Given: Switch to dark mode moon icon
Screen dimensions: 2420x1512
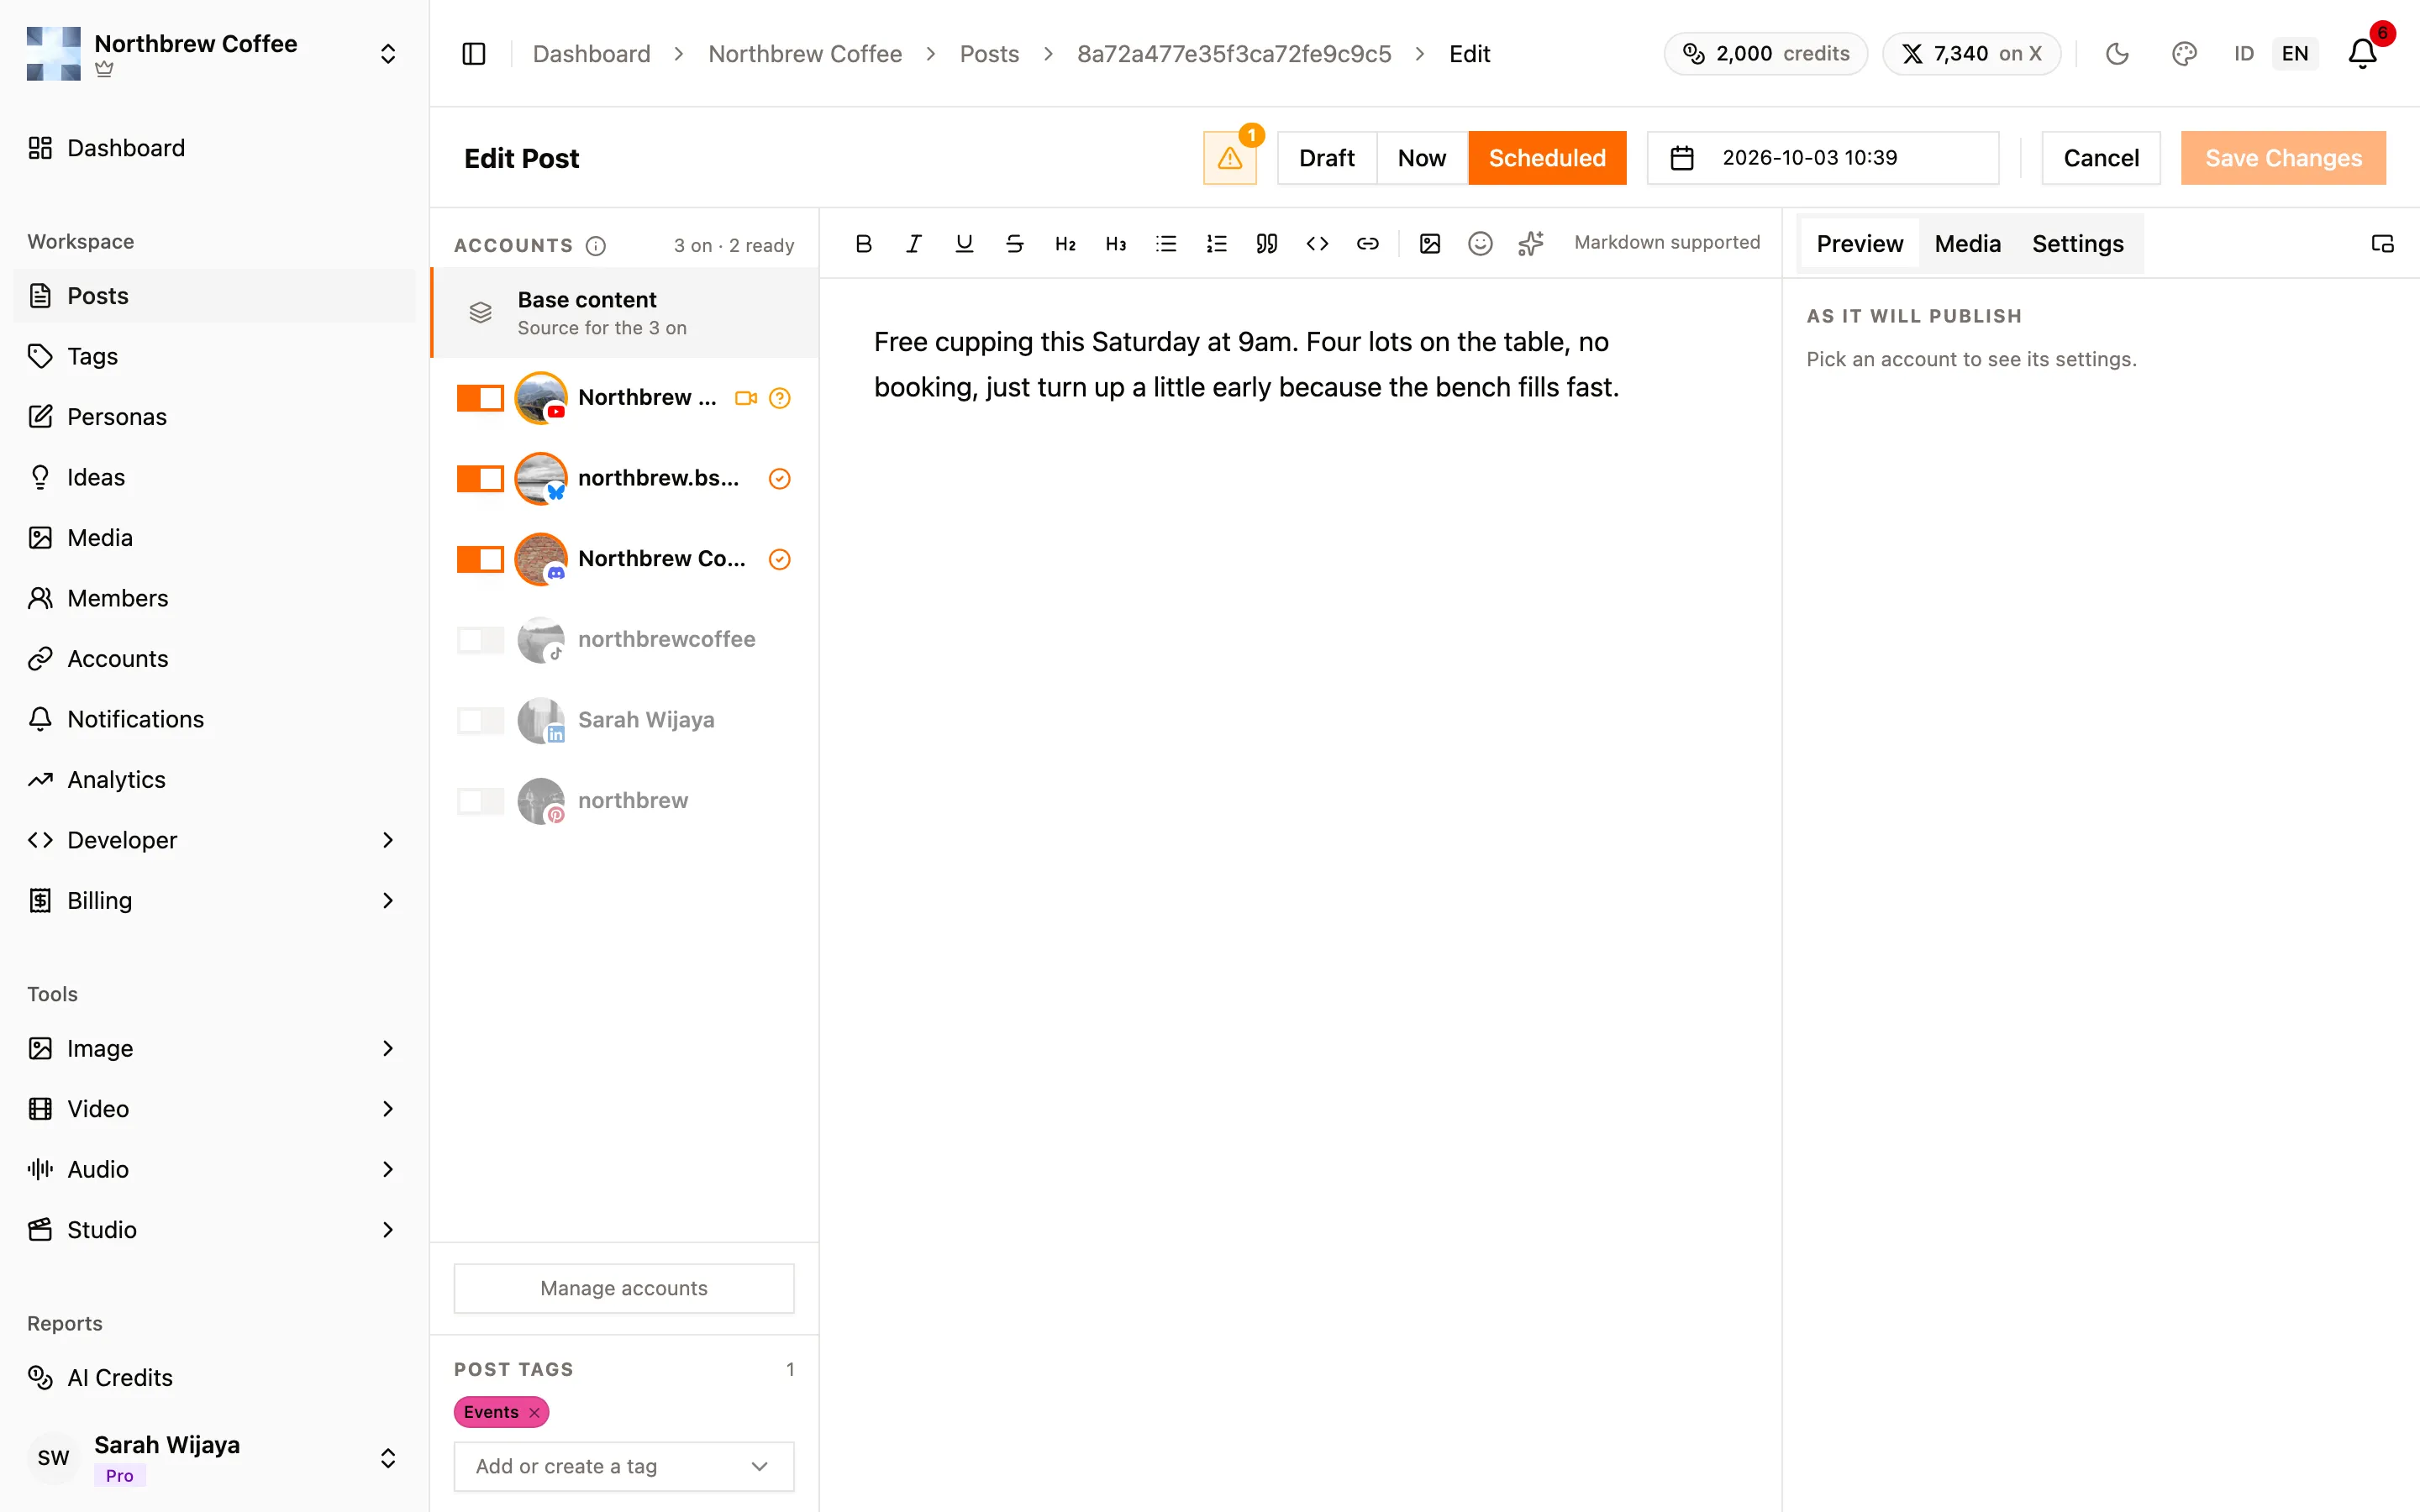Looking at the screenshot, I should pyautogui.click(x=2117, y=53).
